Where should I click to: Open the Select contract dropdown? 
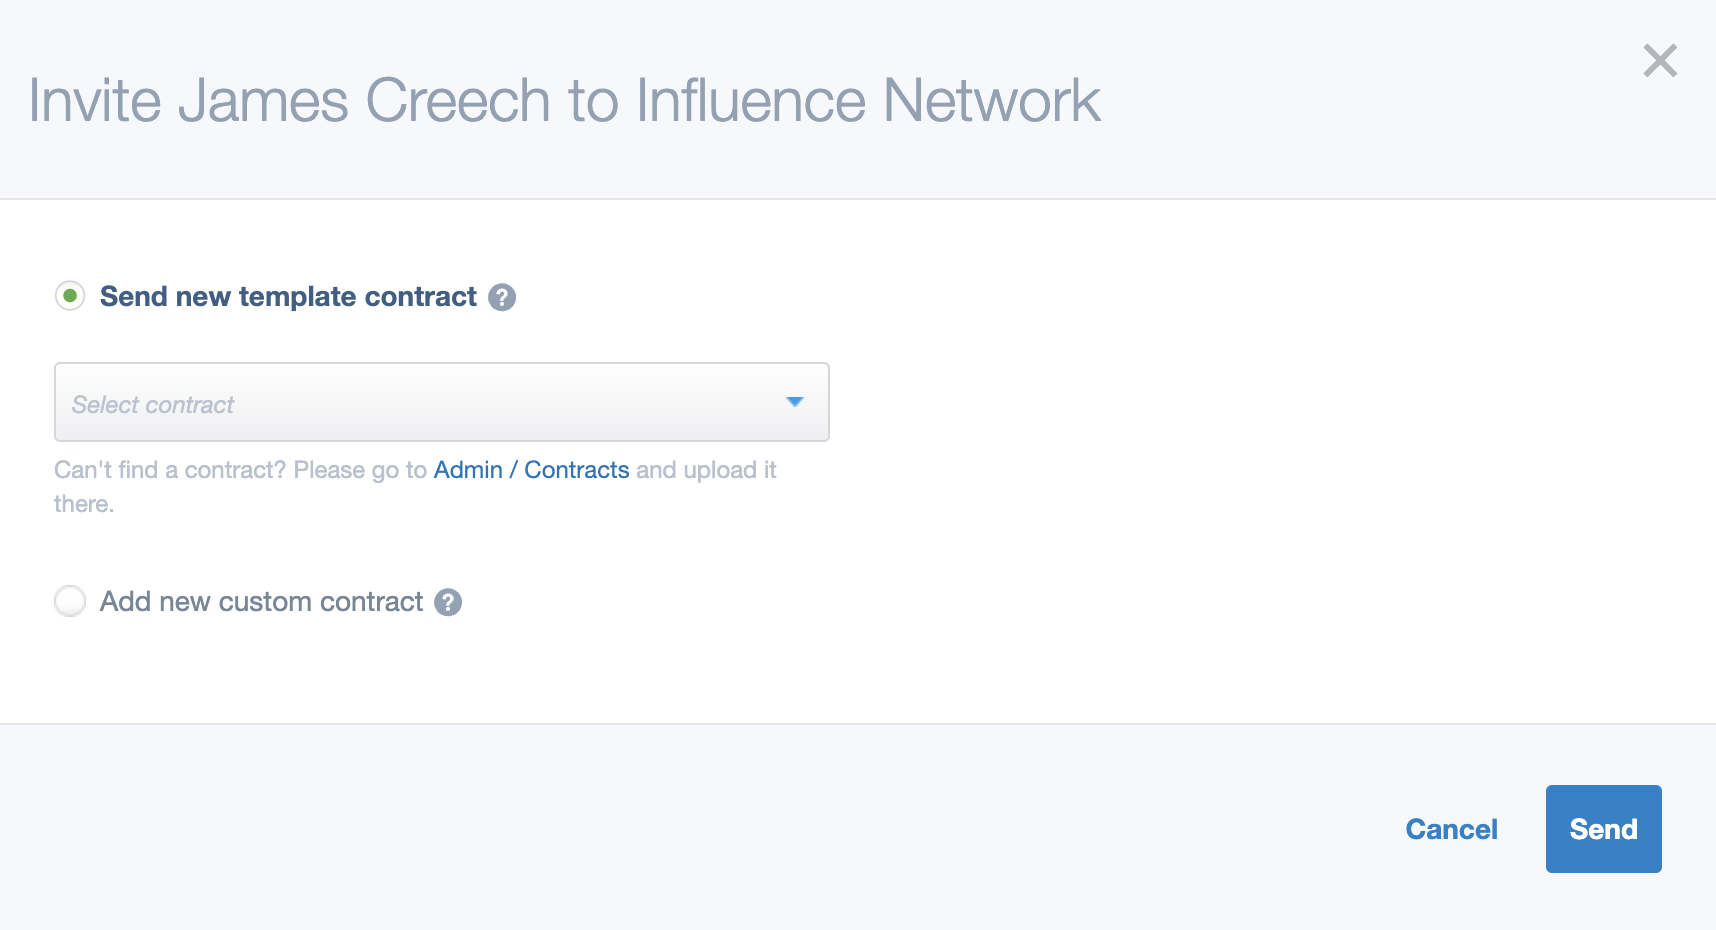point(442,402)
